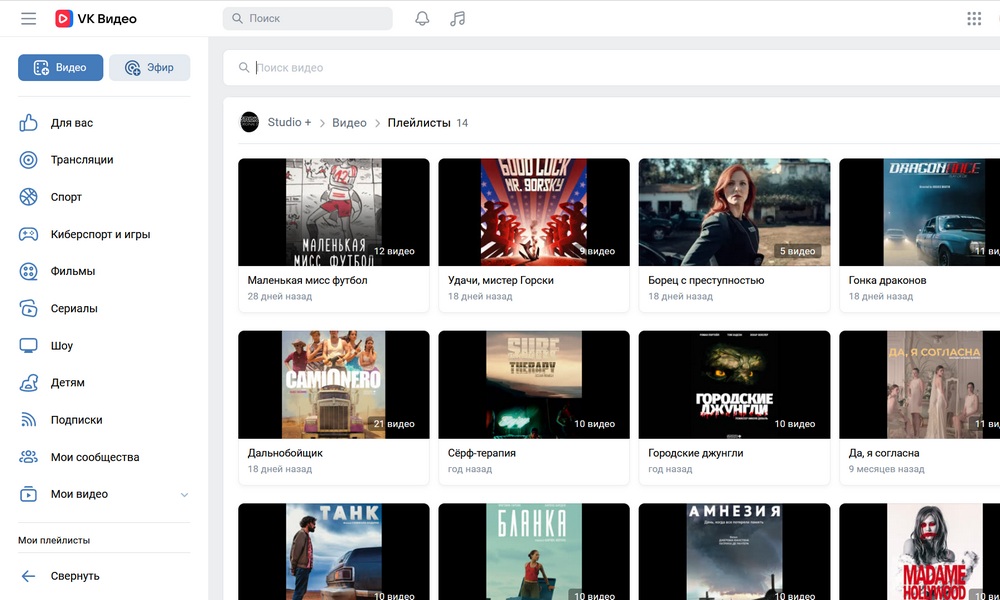
Task: Click the magnifier in Поиск видео
Action: point(244,68)
